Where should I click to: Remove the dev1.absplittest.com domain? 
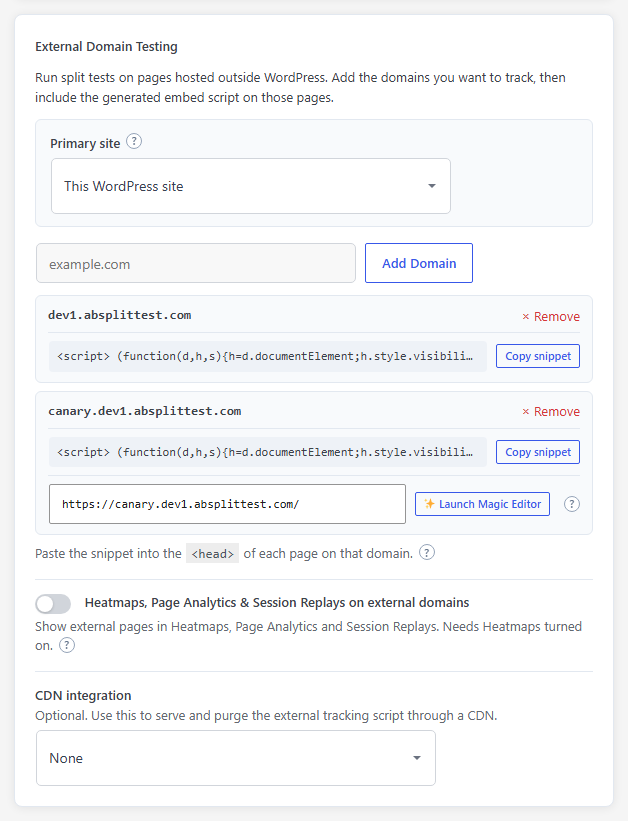(551, 317)
